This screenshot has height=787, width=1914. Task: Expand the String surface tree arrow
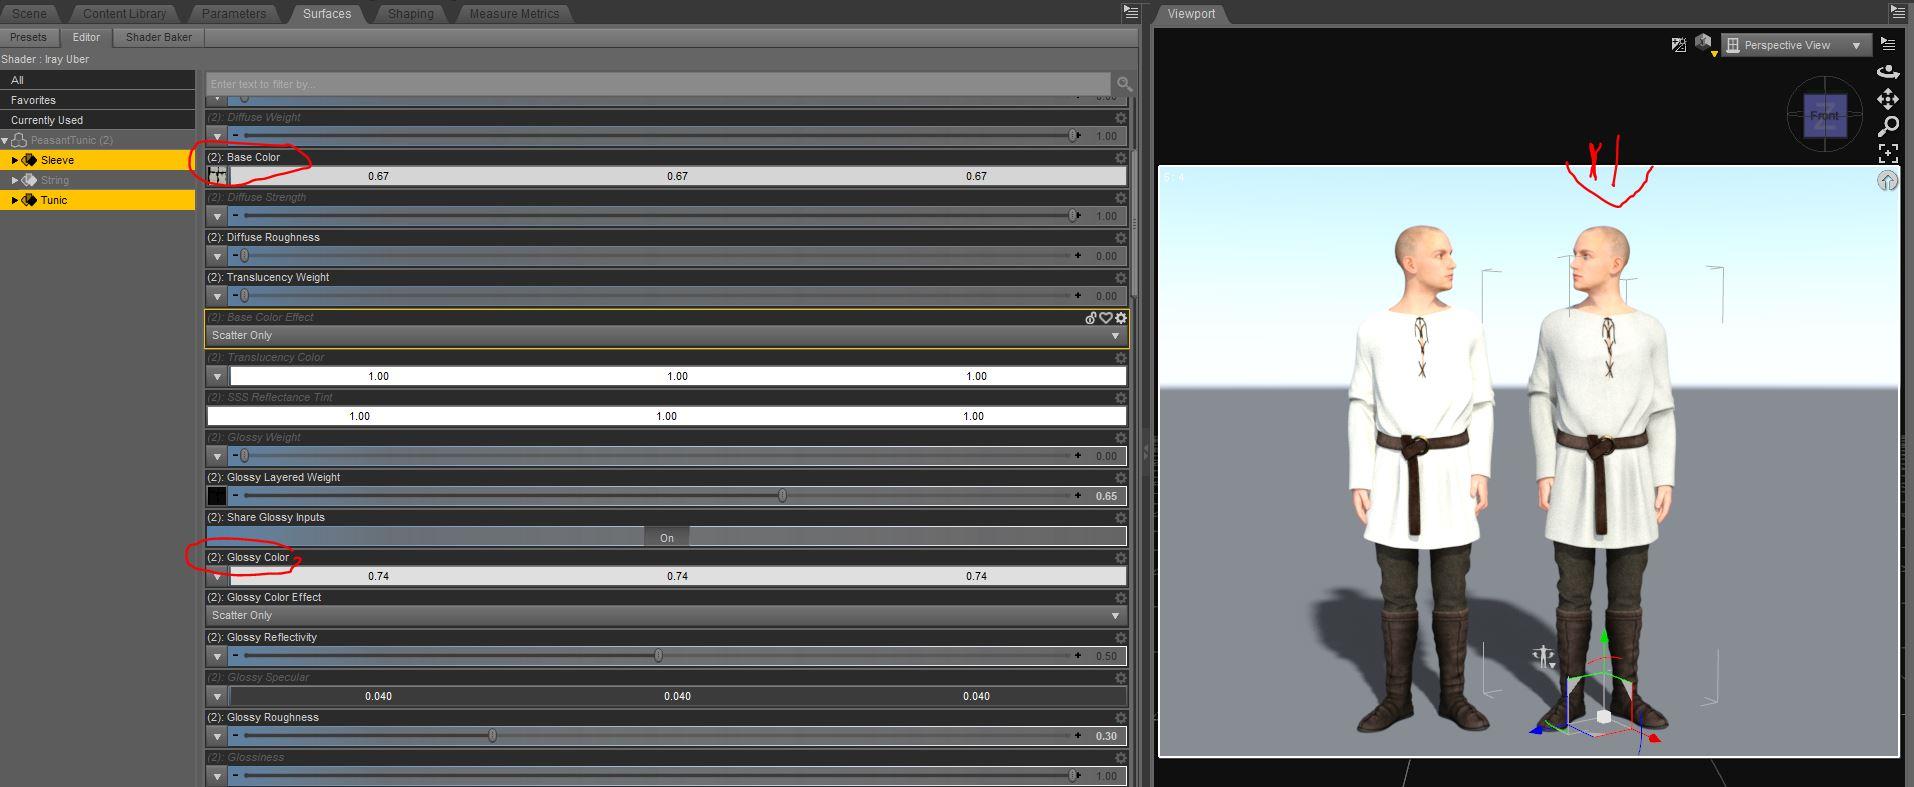click(x=14, y=180)
